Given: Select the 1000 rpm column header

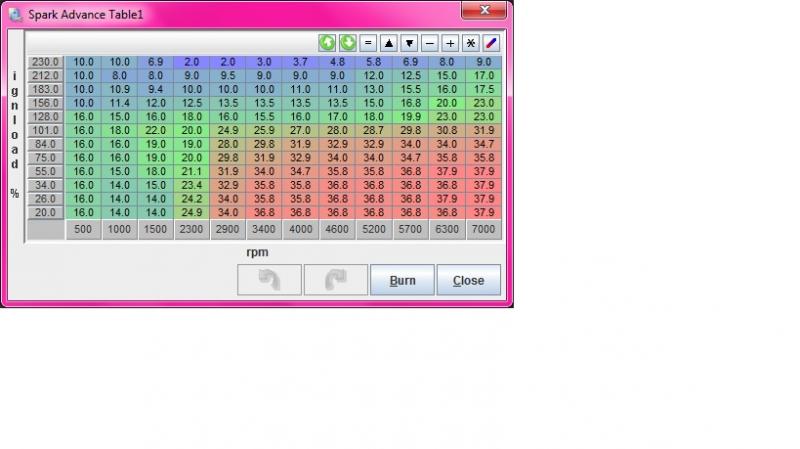Looking at the screenshot, I should [x=119, y=230].
